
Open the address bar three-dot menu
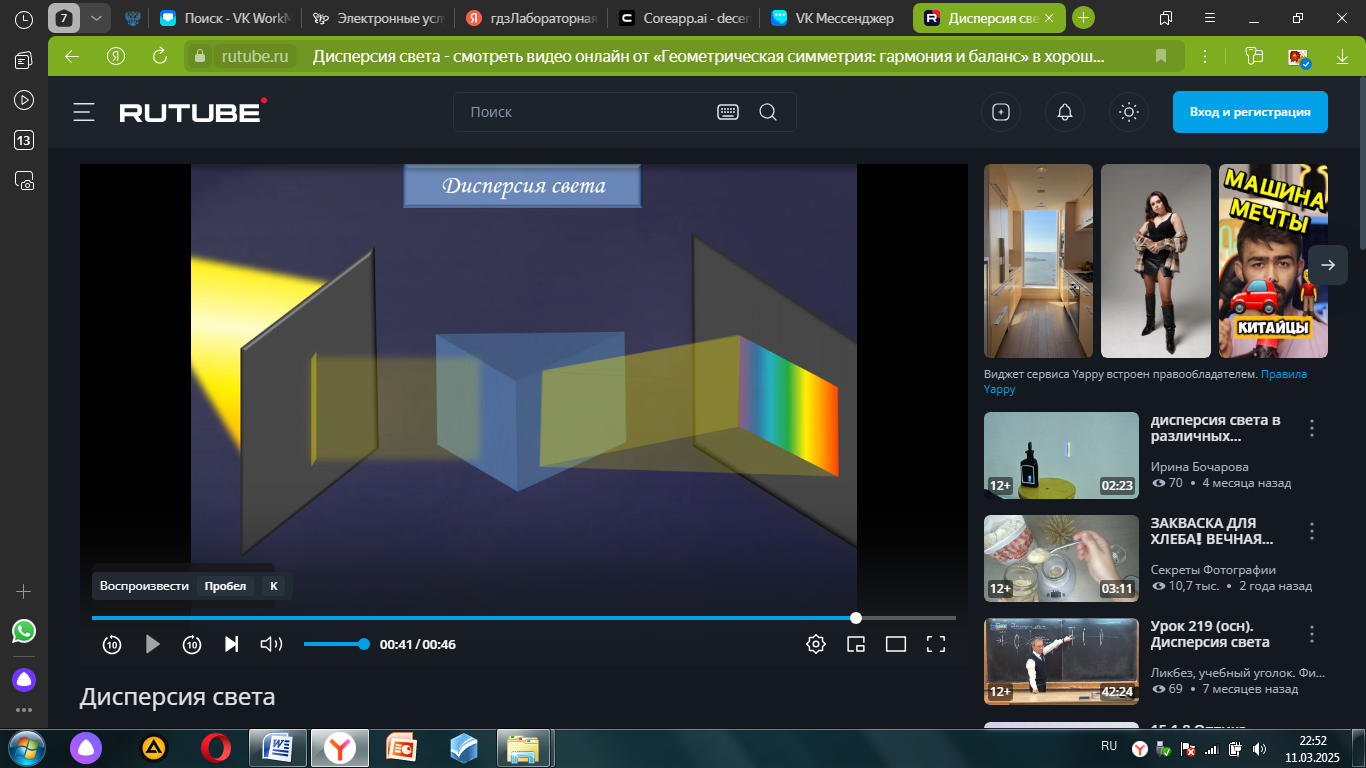[x=1206, y=56]
